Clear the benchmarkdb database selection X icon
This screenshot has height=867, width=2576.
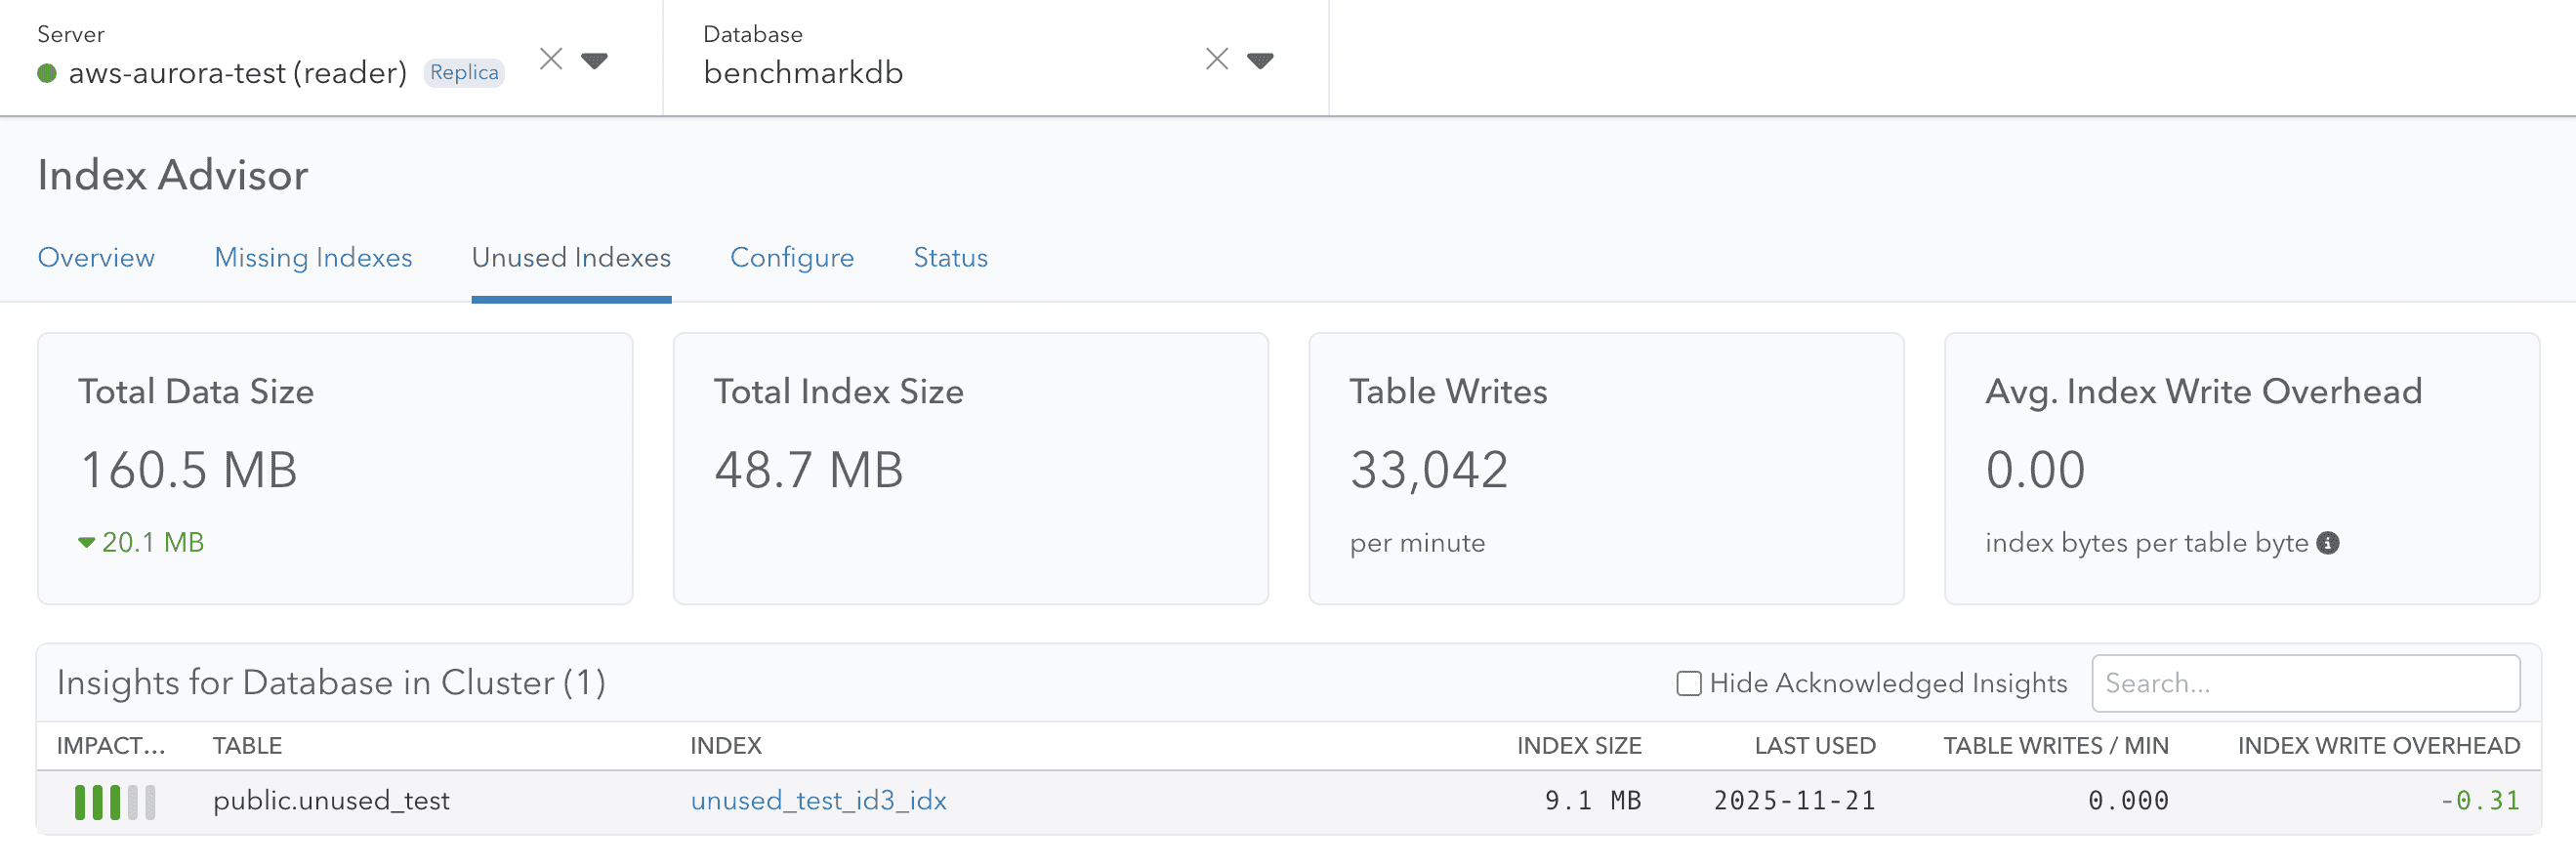click(1216, 59)
